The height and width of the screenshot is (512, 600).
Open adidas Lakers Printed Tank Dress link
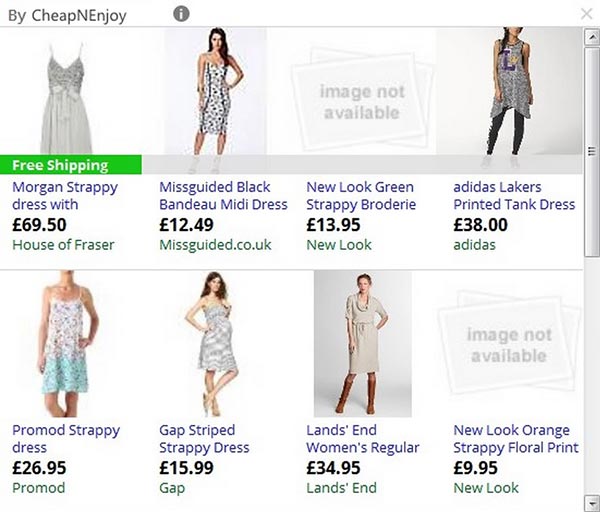tap(514, 196)
